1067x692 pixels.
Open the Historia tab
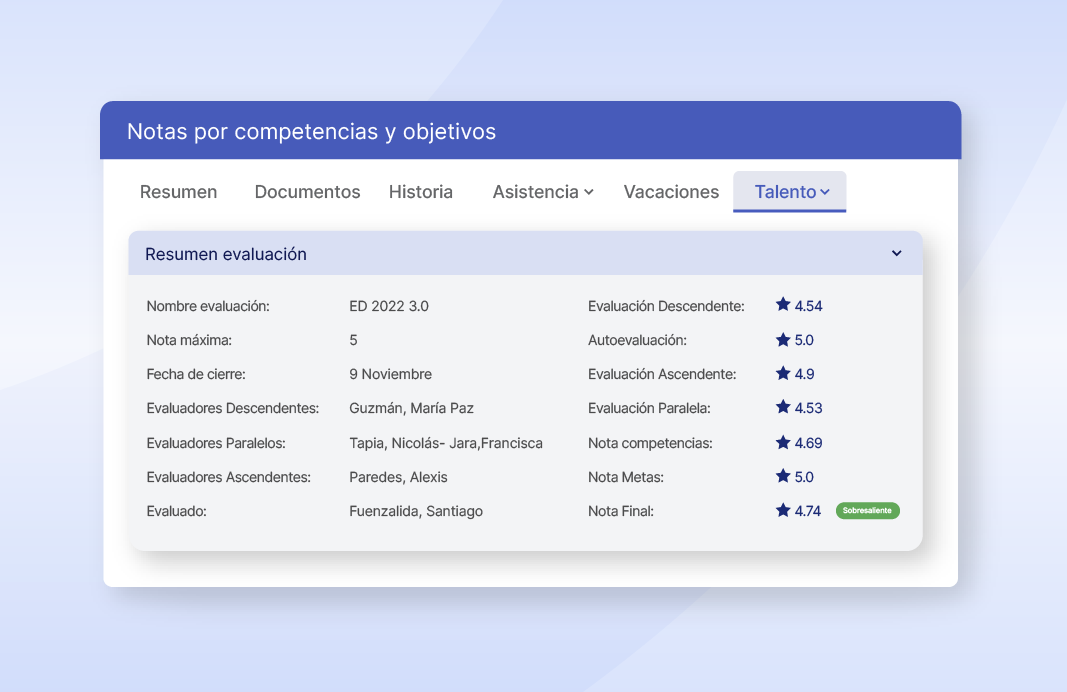click(x=421, y=192)
